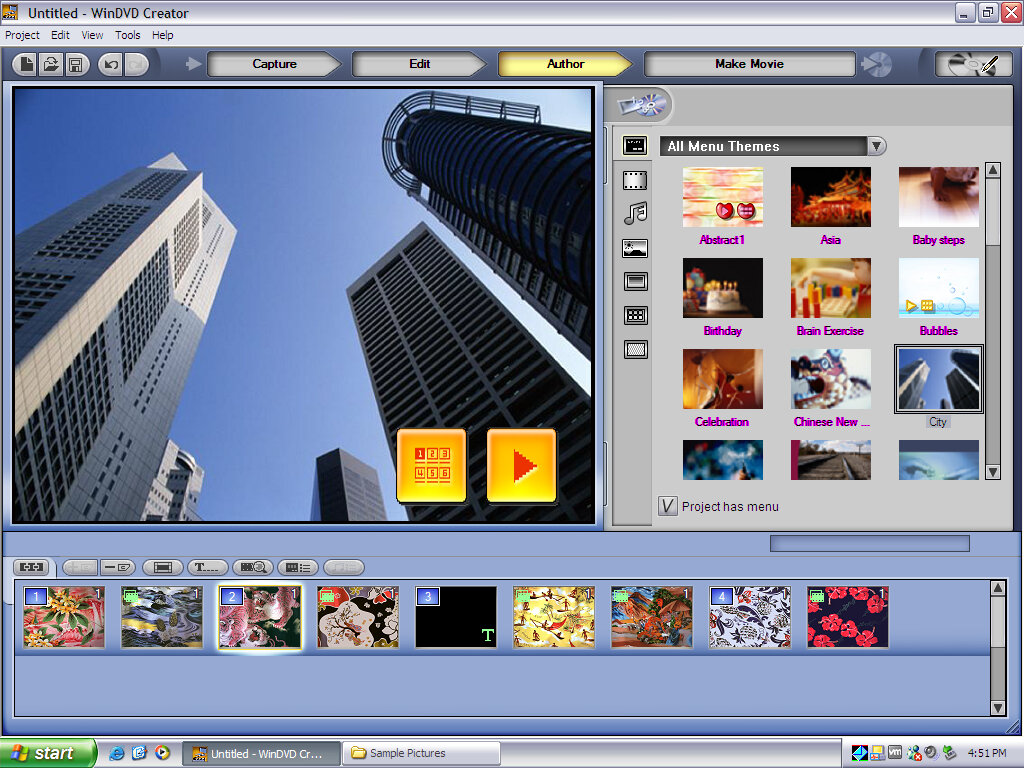This screenshot has width=1024, height=768.
Task: Toggle the Project has menu checkbox
Action: [668, 506]
